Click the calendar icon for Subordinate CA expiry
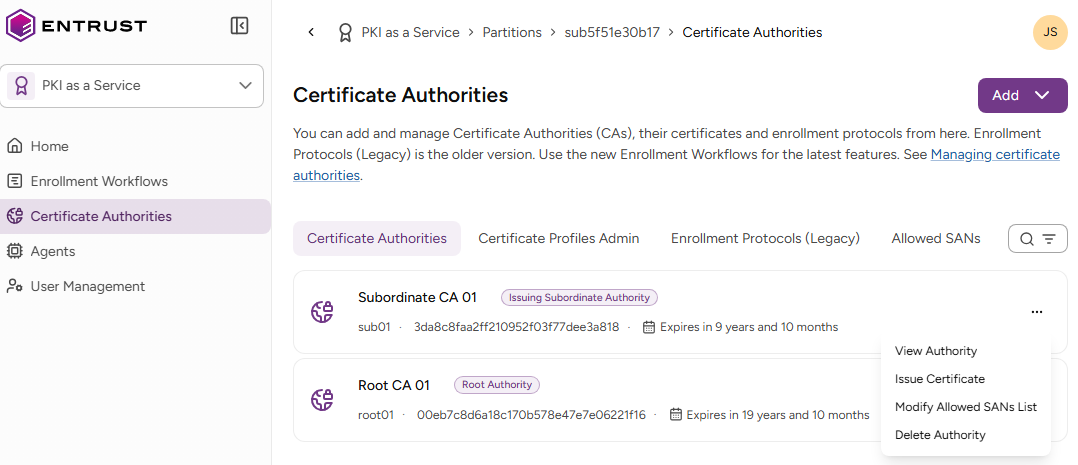The width and height of the screenshot is (1078, 465). click(648, 327)
